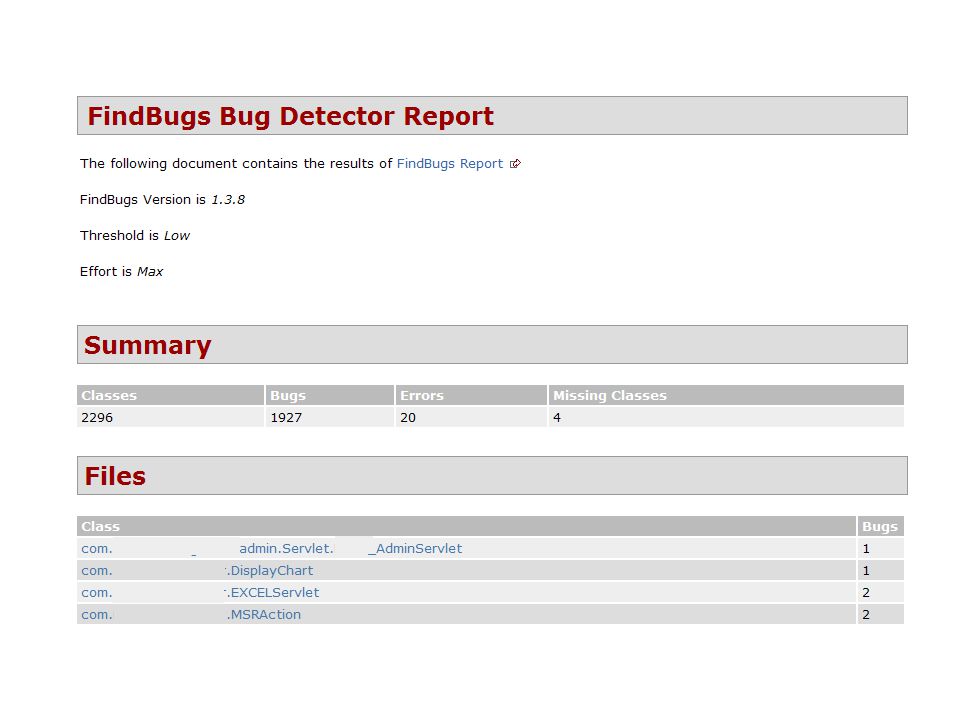
Task: Click the classes count value 2296
Action: coord(97,418)
